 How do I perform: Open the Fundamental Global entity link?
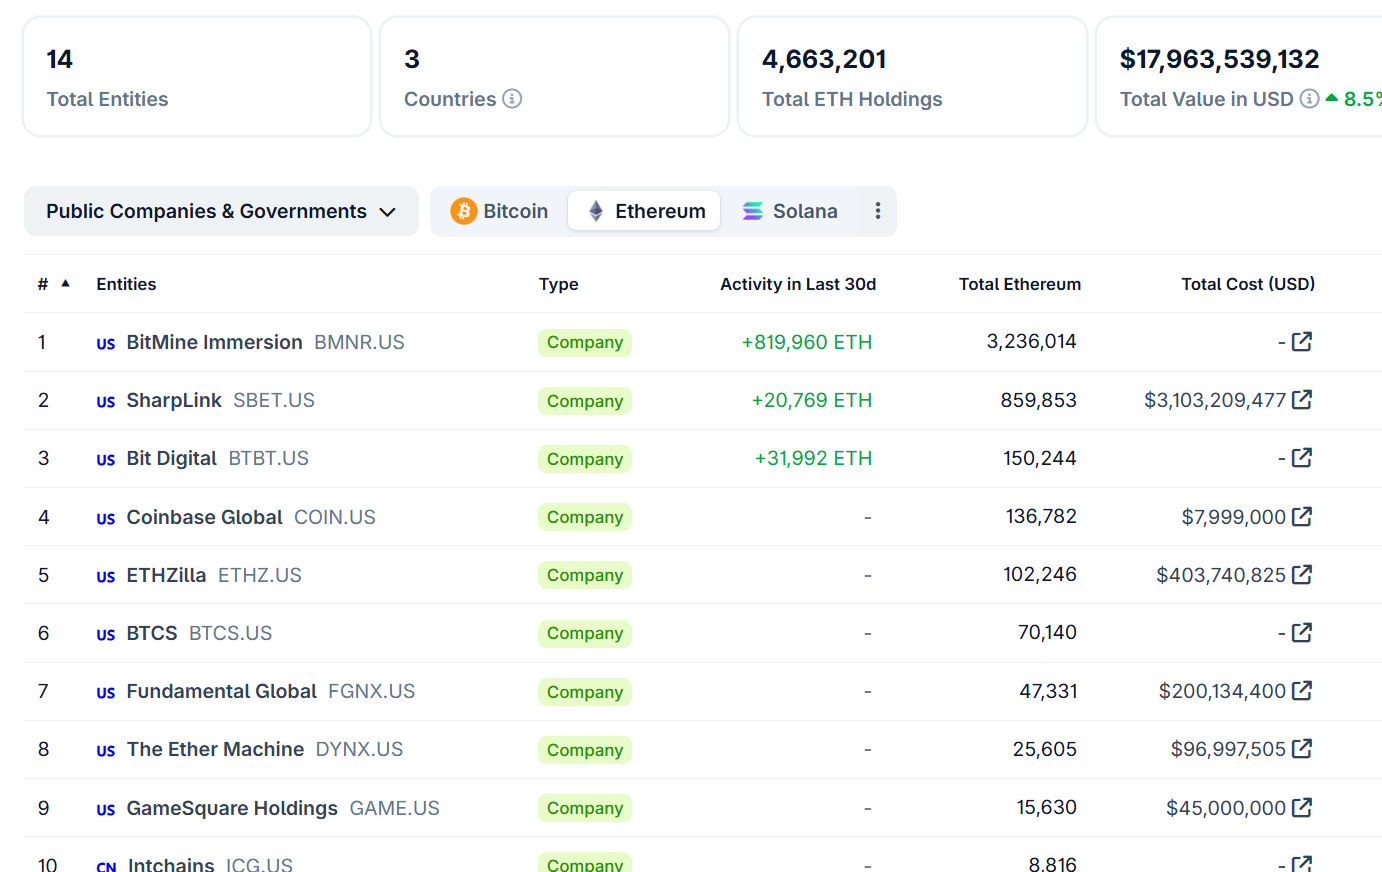pyautogui.click(x=221, y=691)
